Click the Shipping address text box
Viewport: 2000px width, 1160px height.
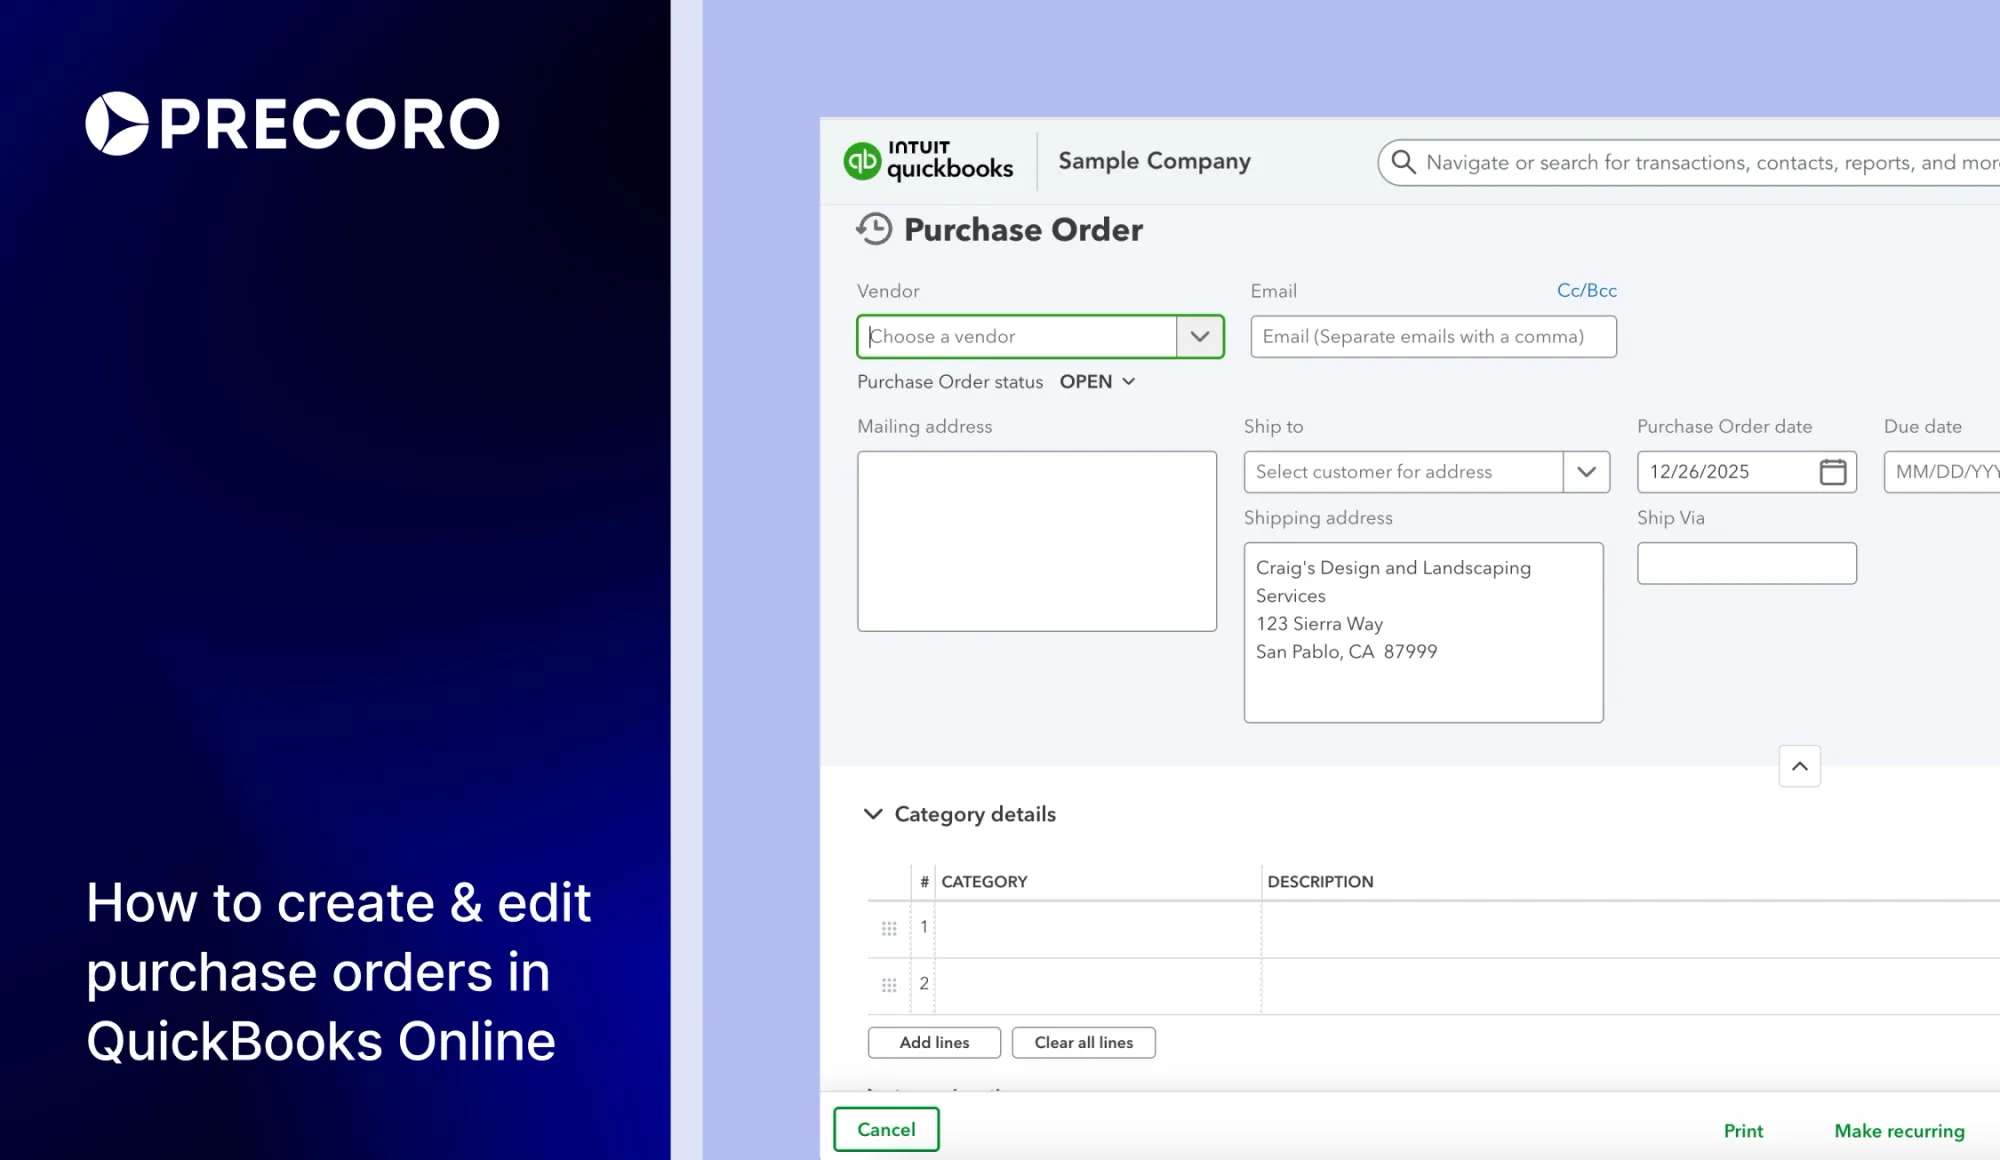click(1423, 632)
